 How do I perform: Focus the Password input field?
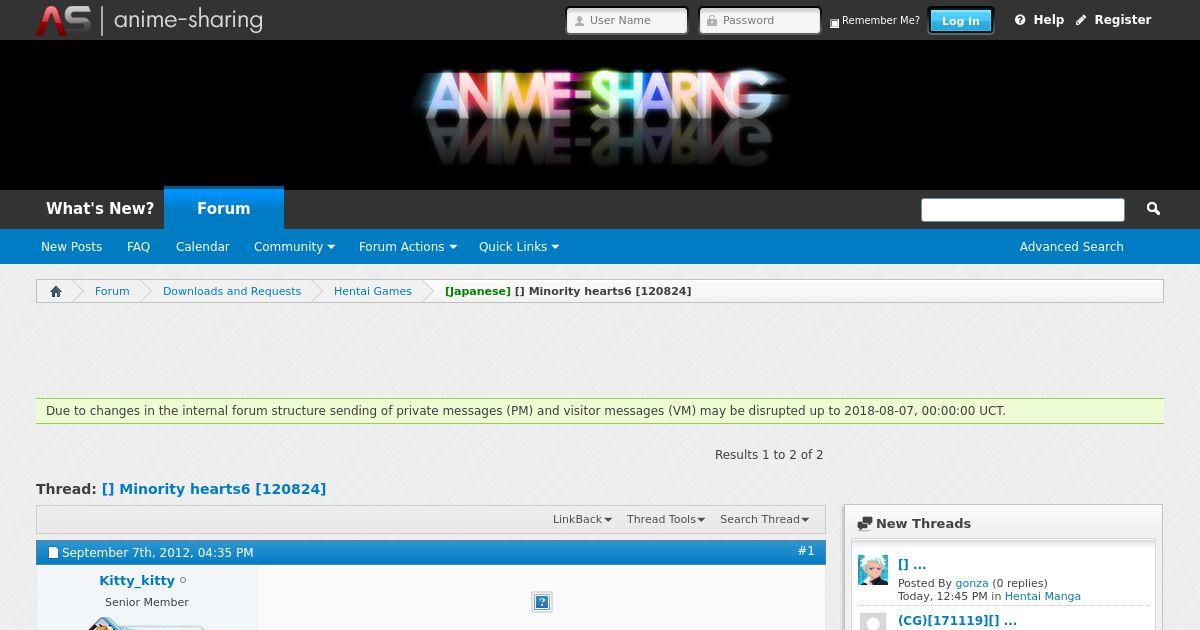coord(760,21)
